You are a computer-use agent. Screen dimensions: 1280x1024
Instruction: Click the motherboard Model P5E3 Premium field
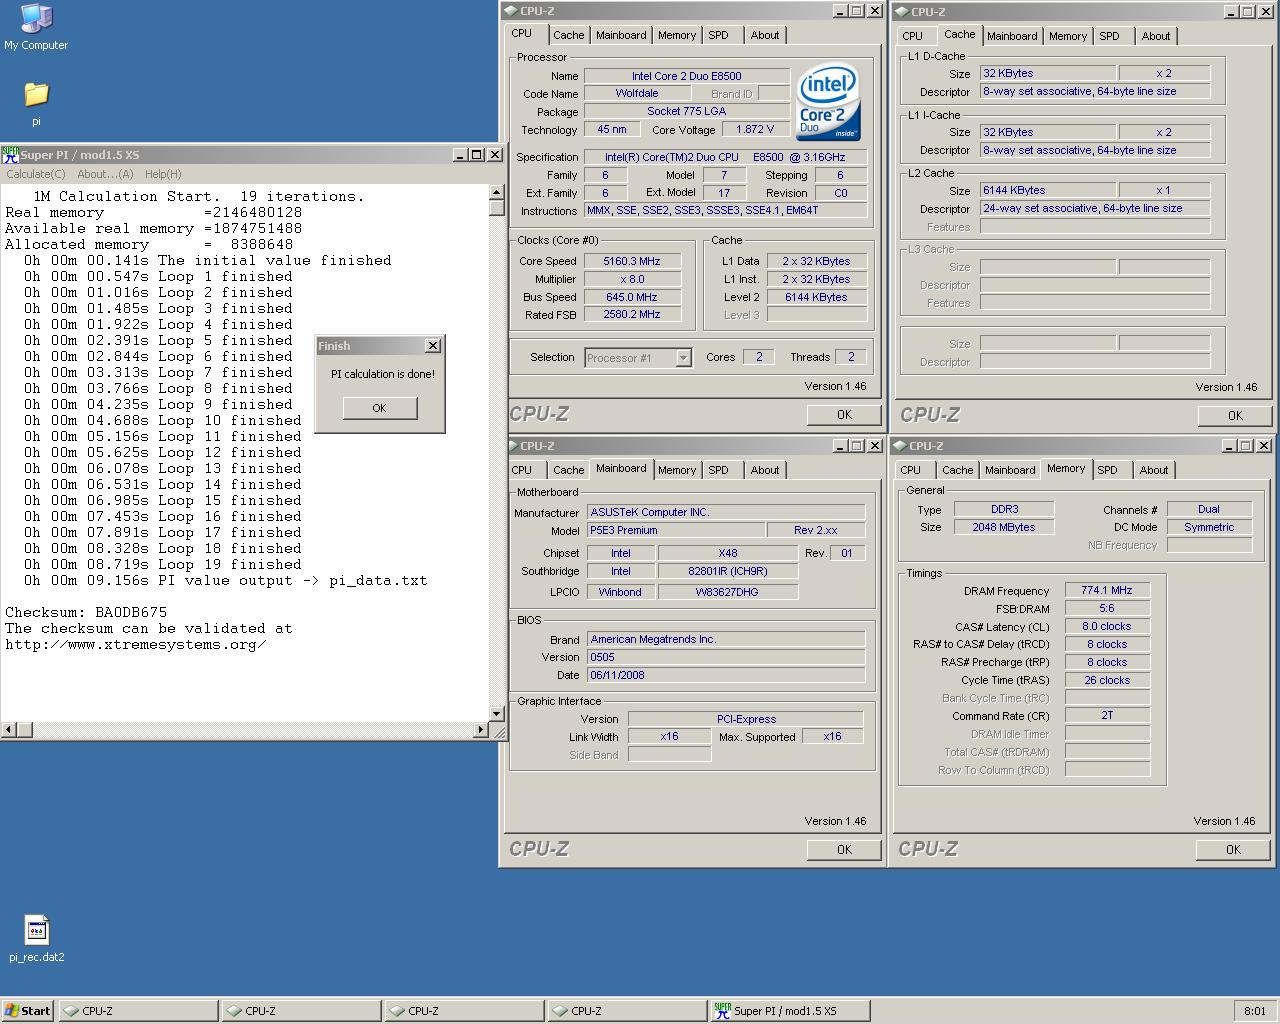tap(675, 531)
